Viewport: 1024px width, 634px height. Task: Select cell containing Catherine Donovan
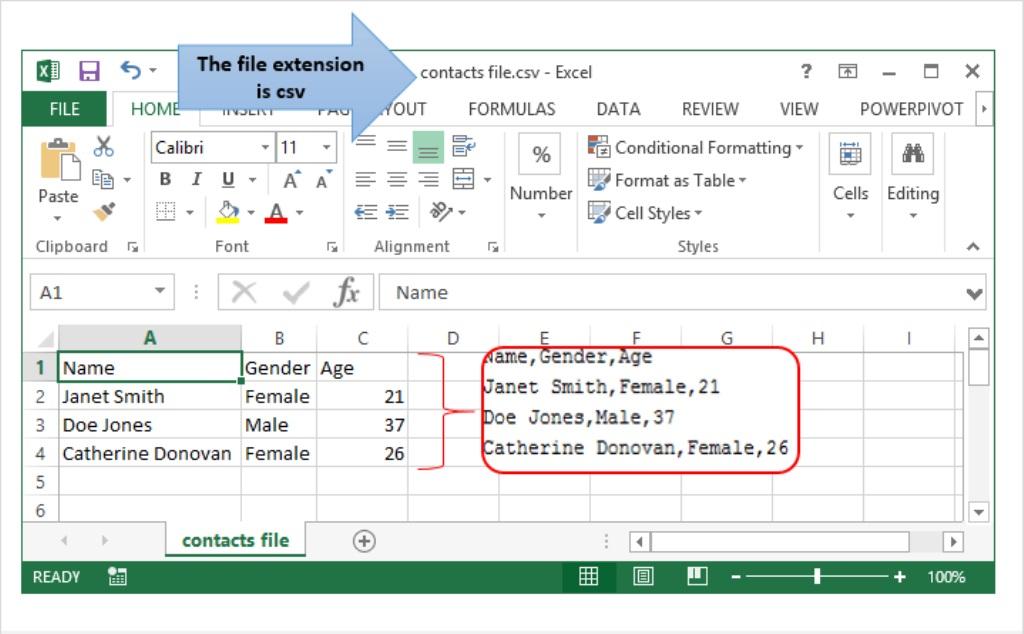pyautogui.click(x=150, y=453)
